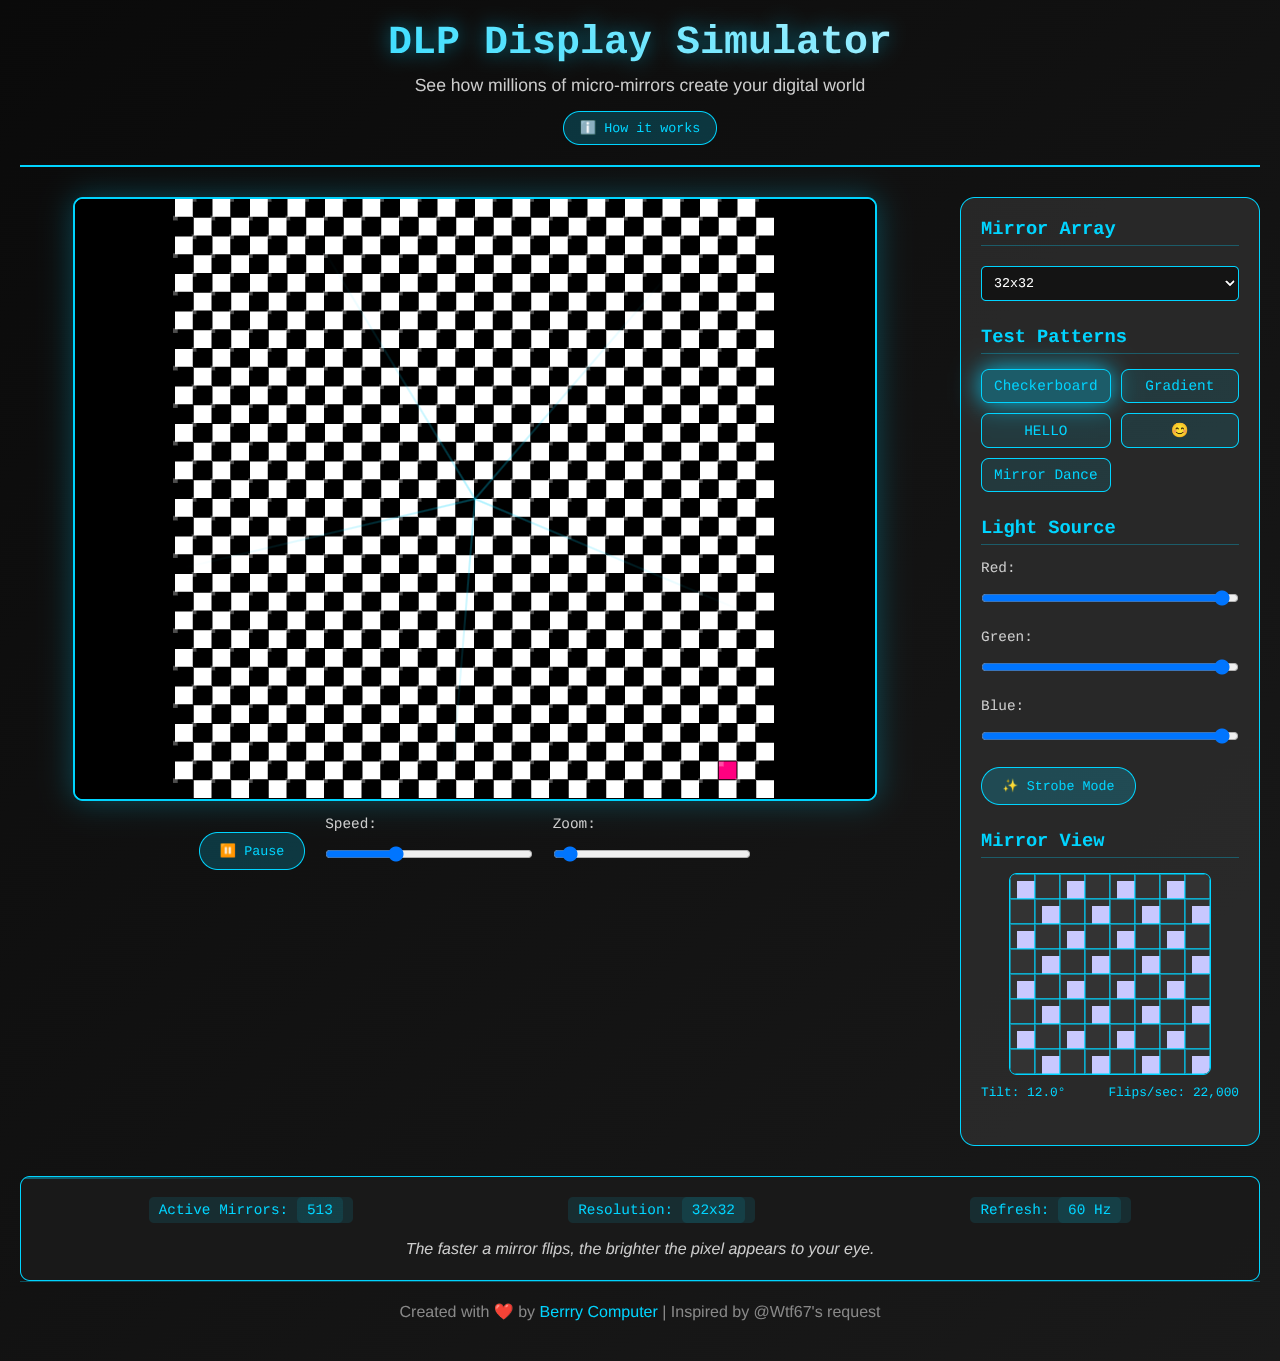Select the Gradient test pattern button
The width and height of the screenshot is (1280, 1361).
(1179, 386)
